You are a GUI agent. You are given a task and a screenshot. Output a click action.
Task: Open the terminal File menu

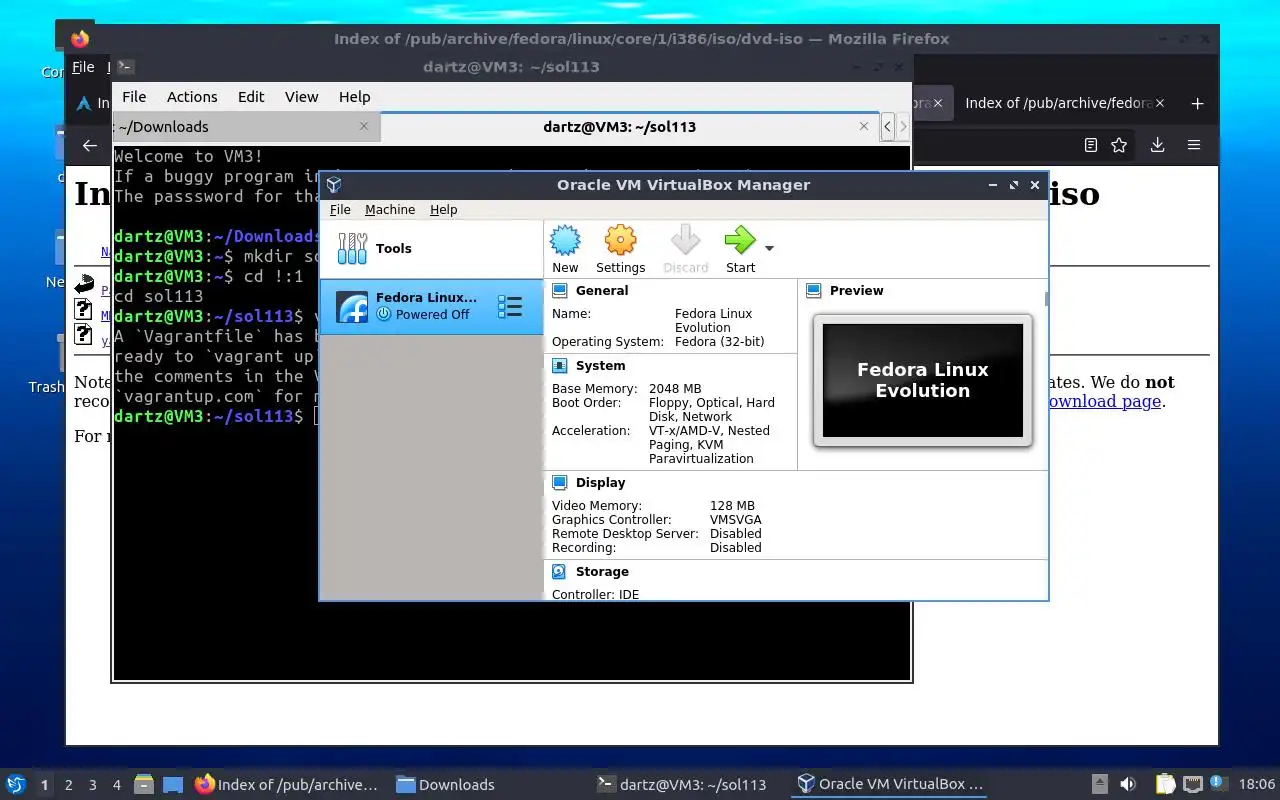tap(134, 96)
